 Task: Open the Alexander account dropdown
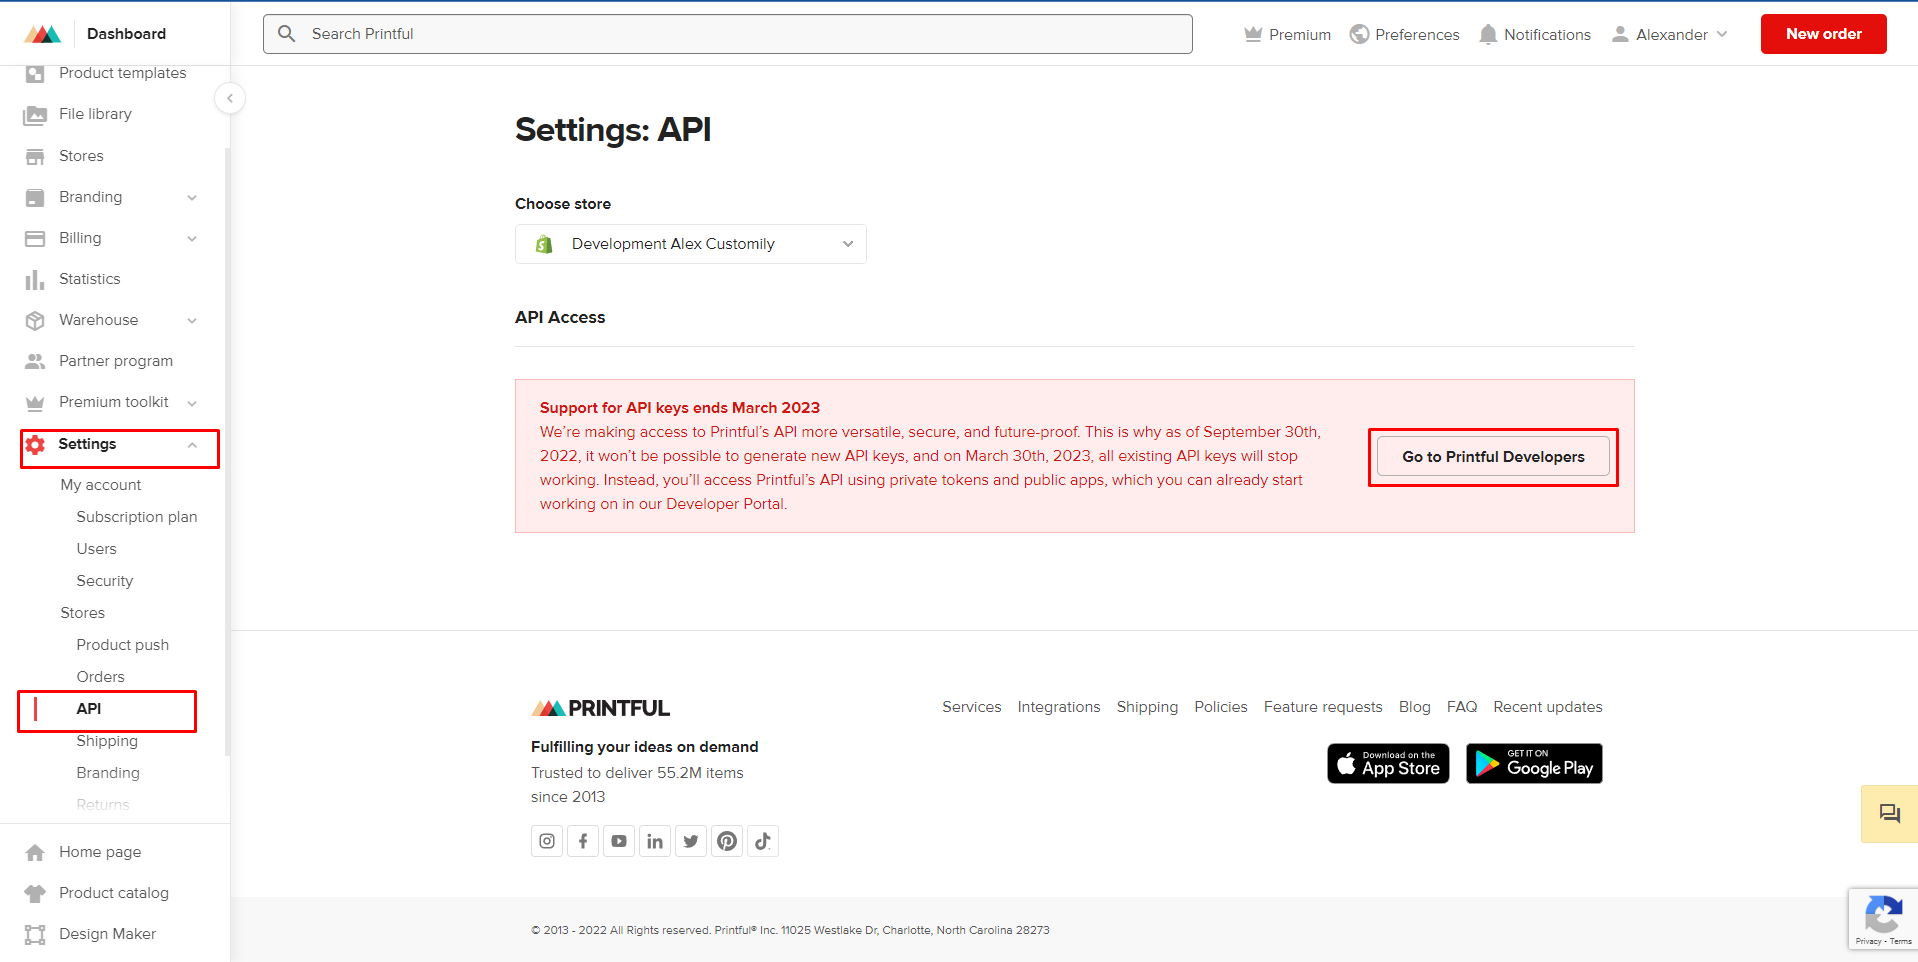(x=1668, y=33)
